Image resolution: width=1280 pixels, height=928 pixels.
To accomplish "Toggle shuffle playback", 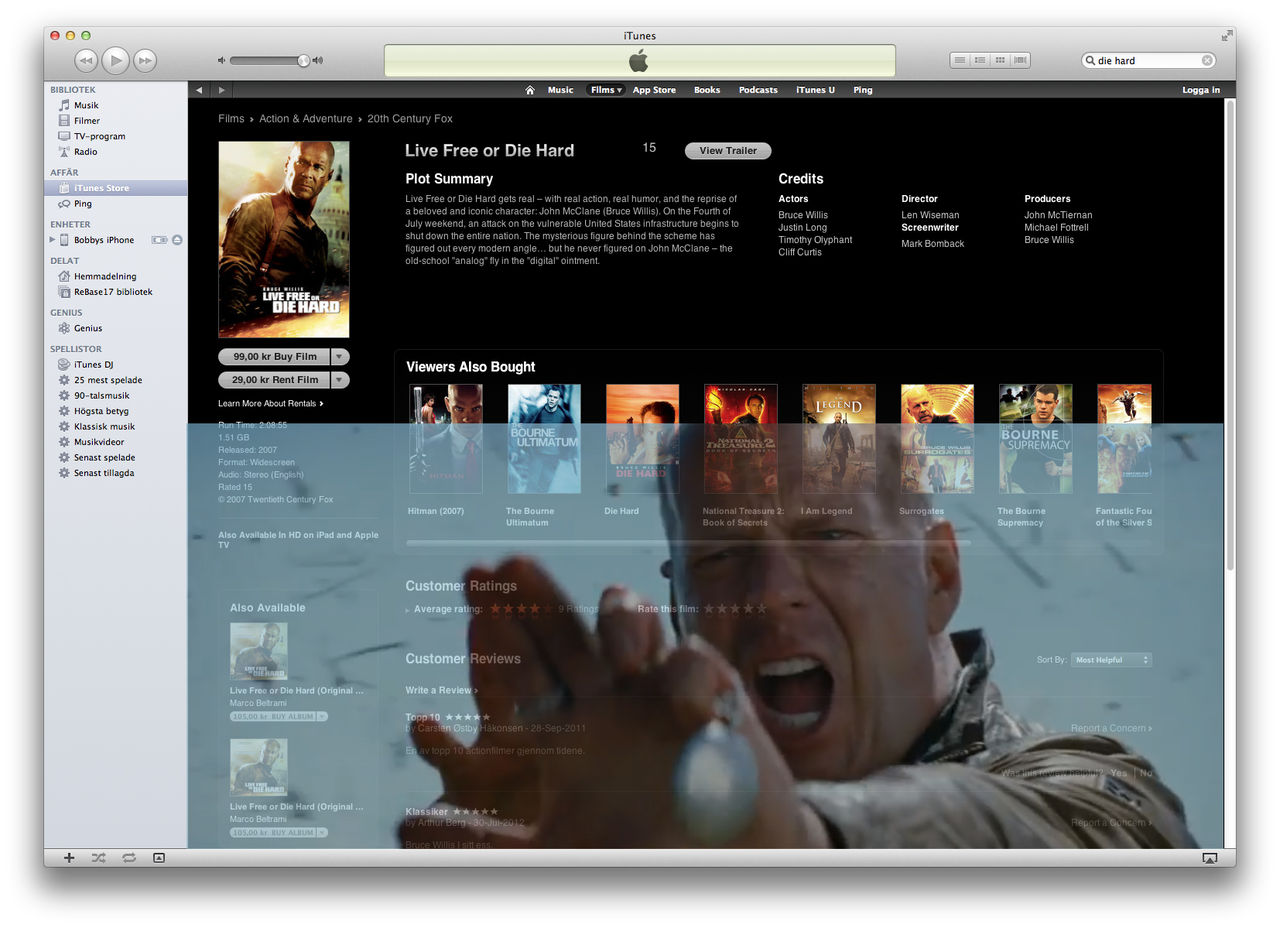I will (x=98, y=858).
